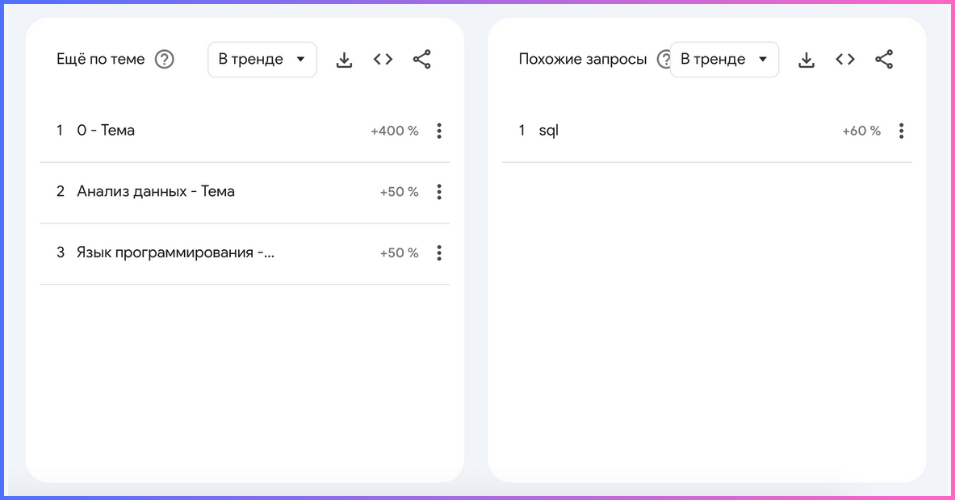Select +50 % value for Анализ данных
955x500 pixels.
[399, 192]
